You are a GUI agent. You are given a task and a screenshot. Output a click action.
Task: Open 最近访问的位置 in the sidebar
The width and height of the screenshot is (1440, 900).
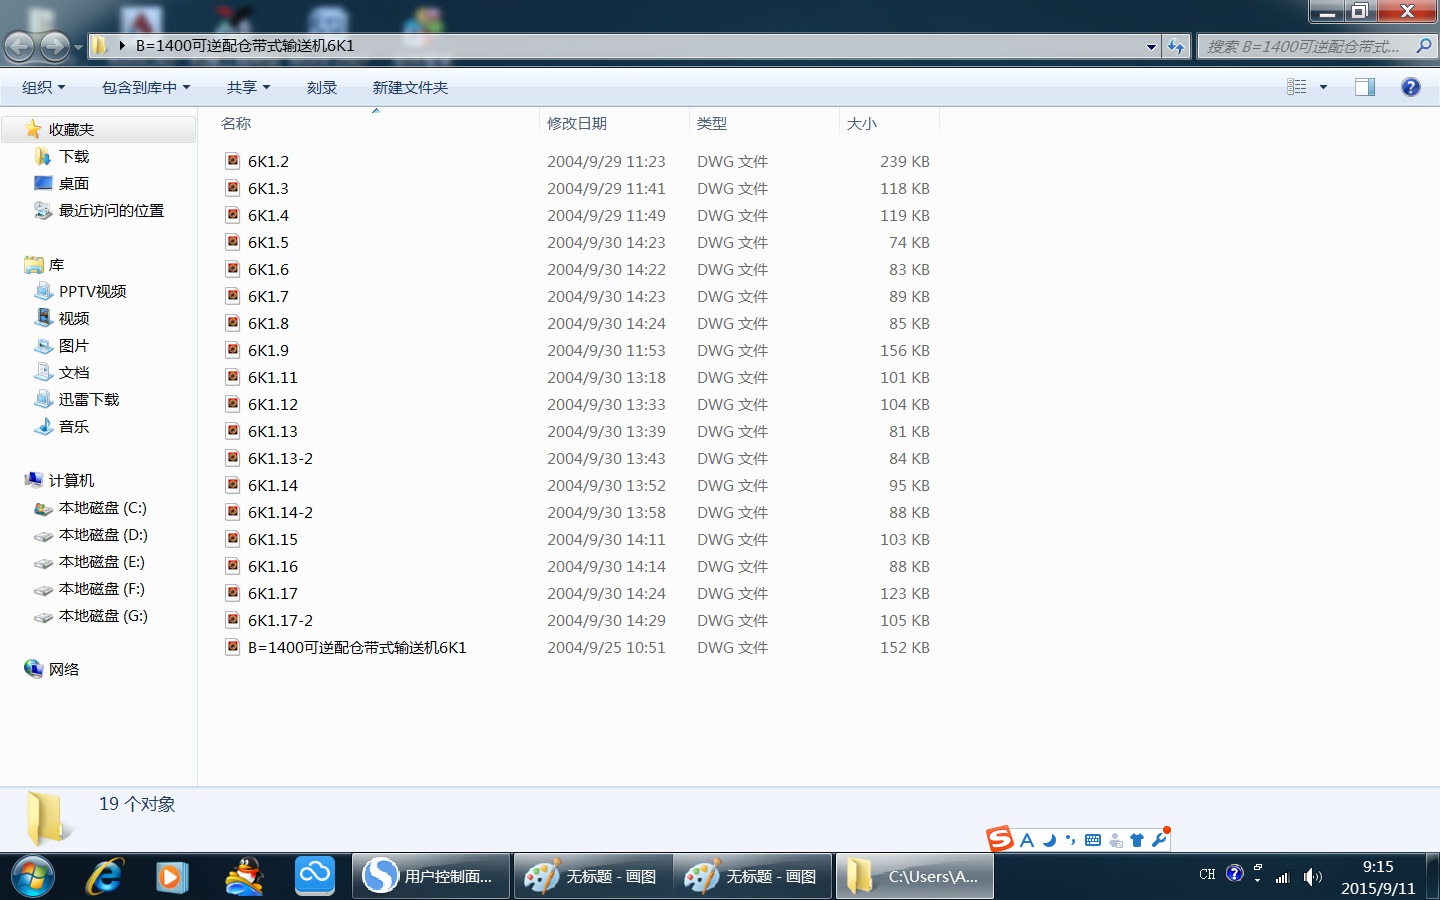[x=111, y=210]
